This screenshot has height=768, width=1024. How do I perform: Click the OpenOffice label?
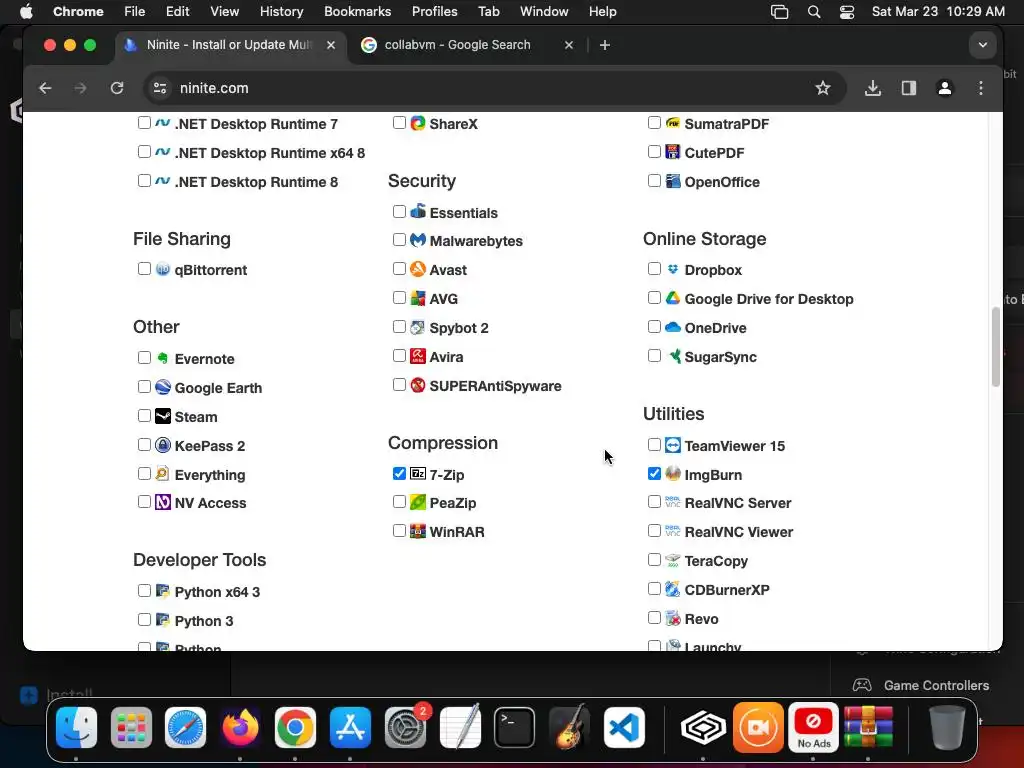tap(722, 182)
